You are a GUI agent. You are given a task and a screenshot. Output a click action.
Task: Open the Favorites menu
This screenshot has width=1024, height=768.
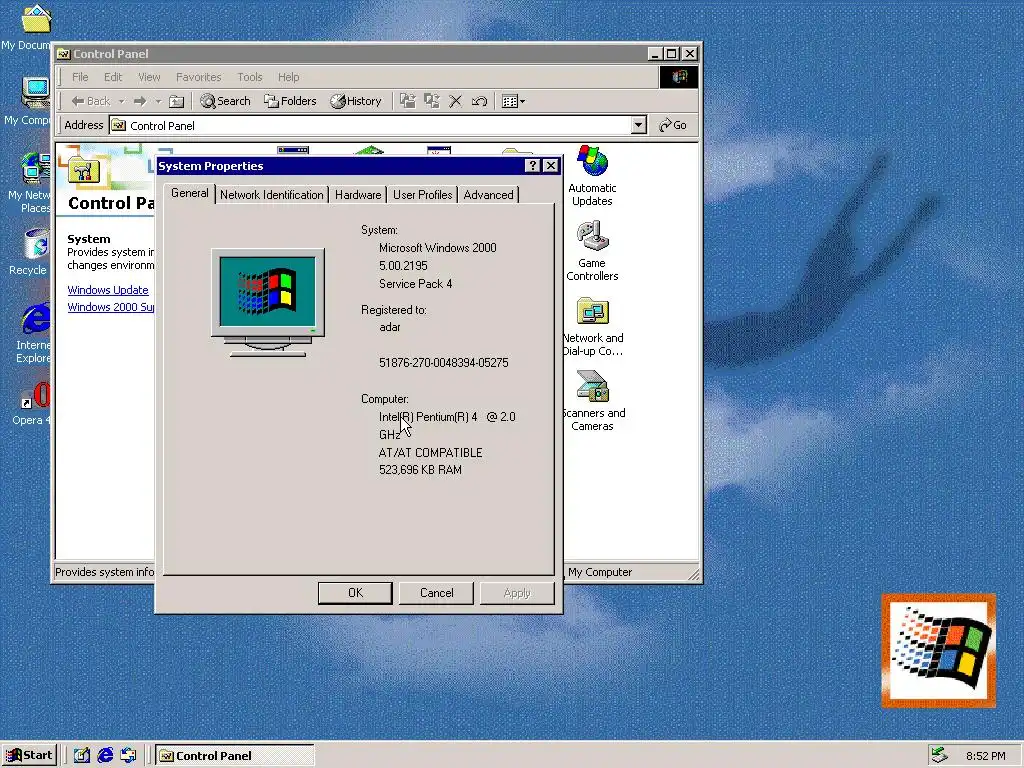(x=199, y=77)
